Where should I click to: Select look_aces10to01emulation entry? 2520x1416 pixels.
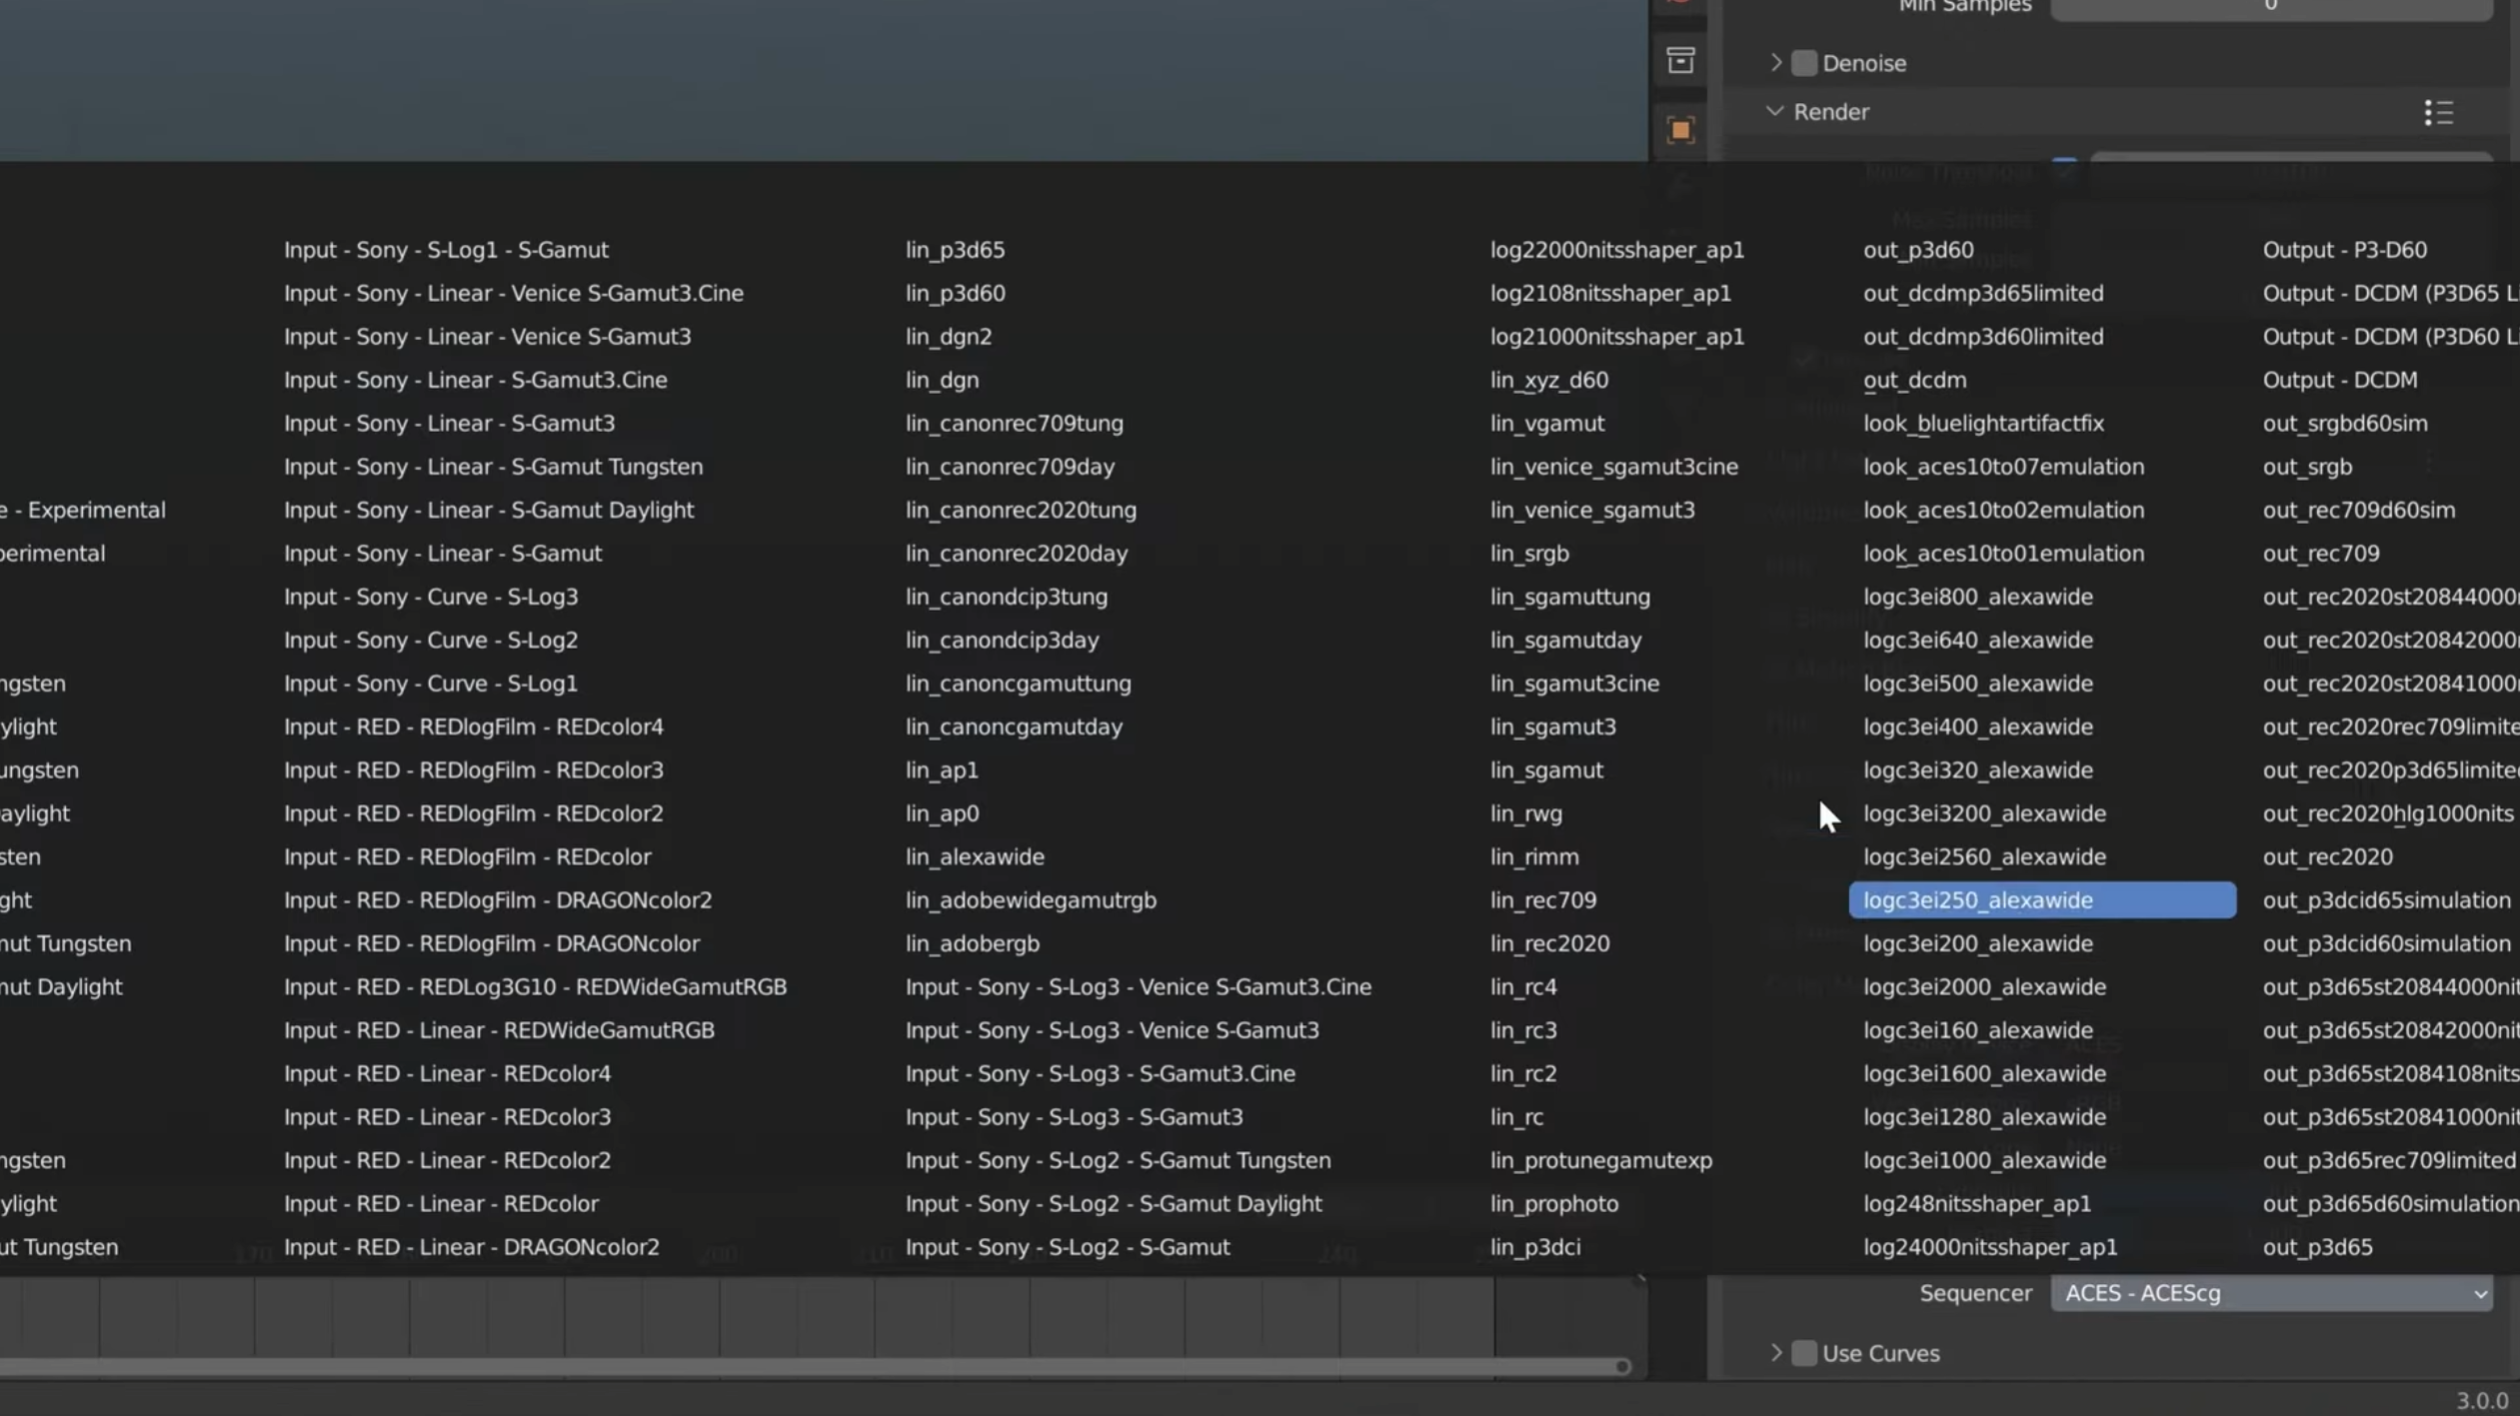coord(2003,553)
